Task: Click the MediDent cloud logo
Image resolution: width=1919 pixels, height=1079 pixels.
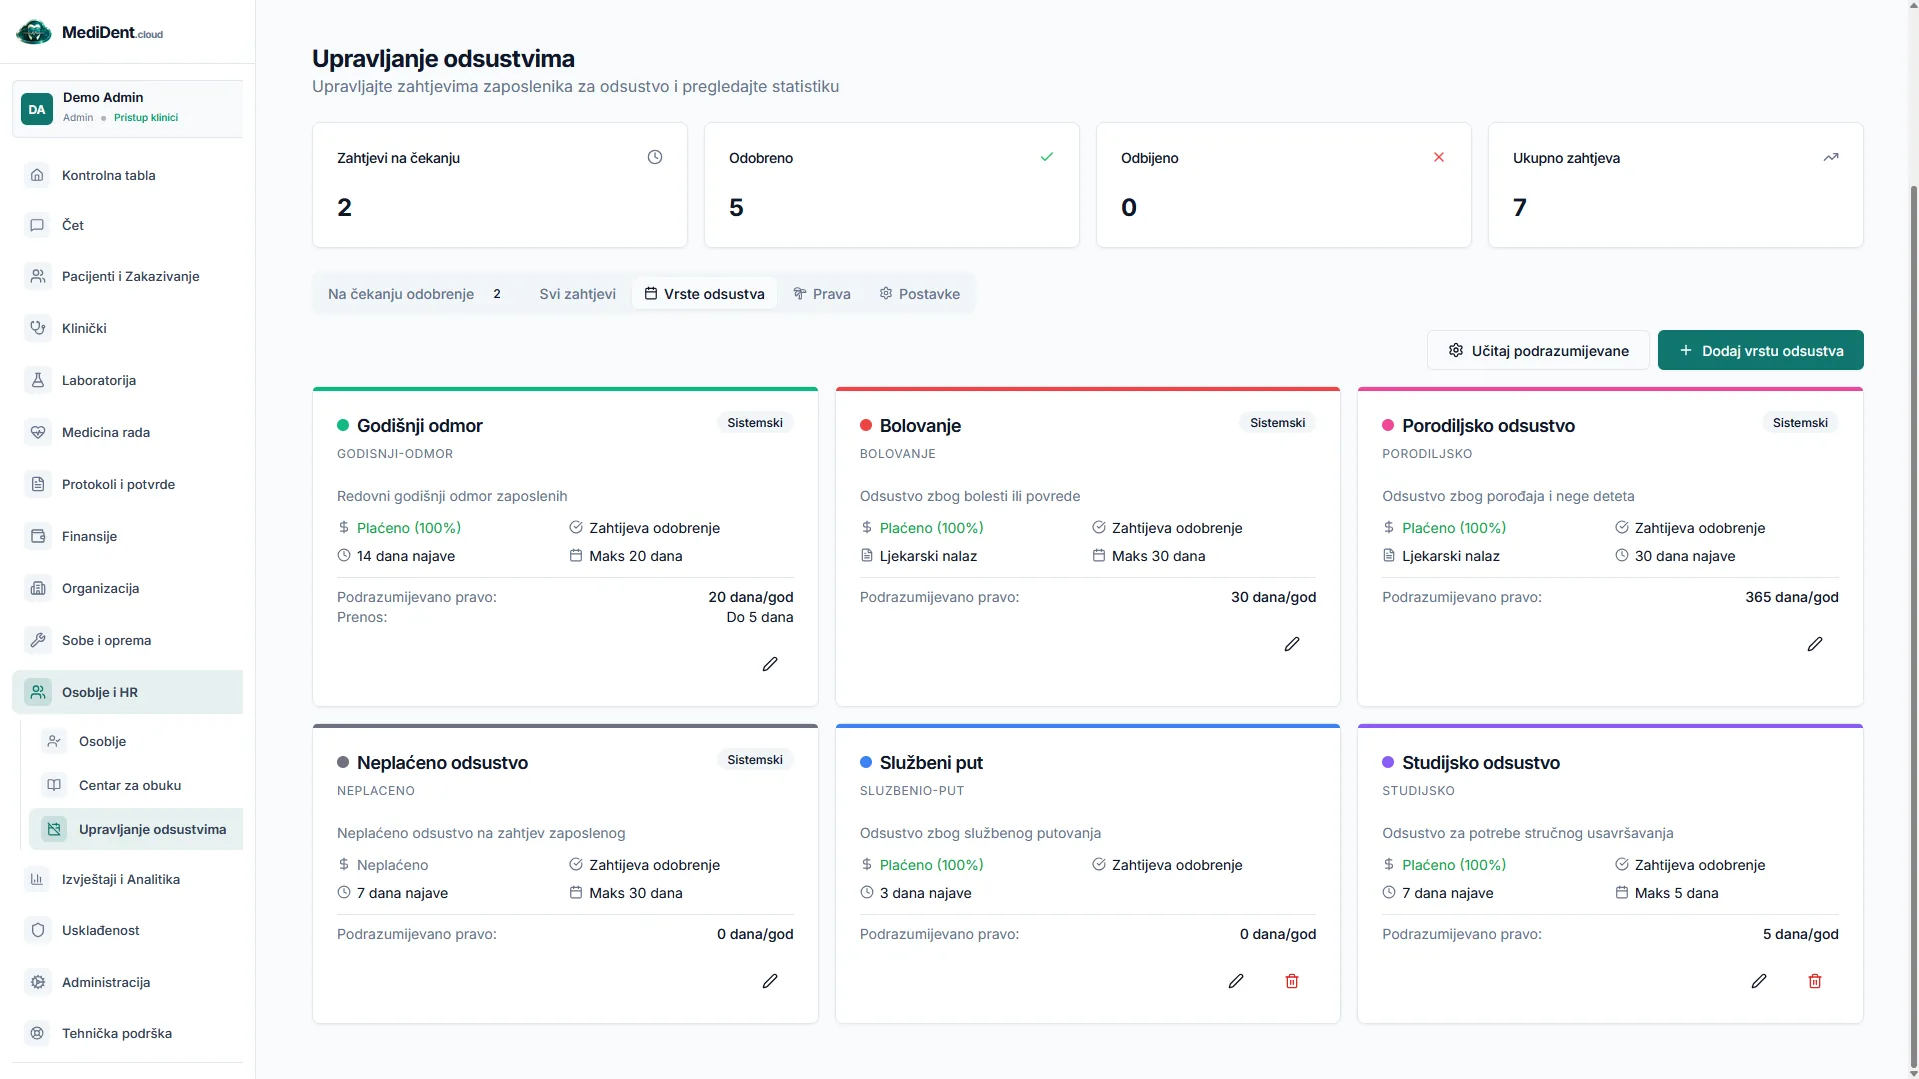Action: pyautogui.click(x=89, y=32)
